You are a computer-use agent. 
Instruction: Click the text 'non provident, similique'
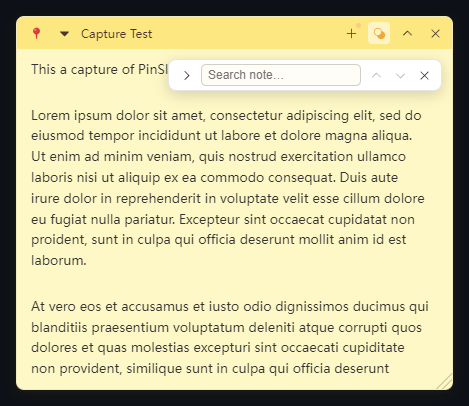107,369
